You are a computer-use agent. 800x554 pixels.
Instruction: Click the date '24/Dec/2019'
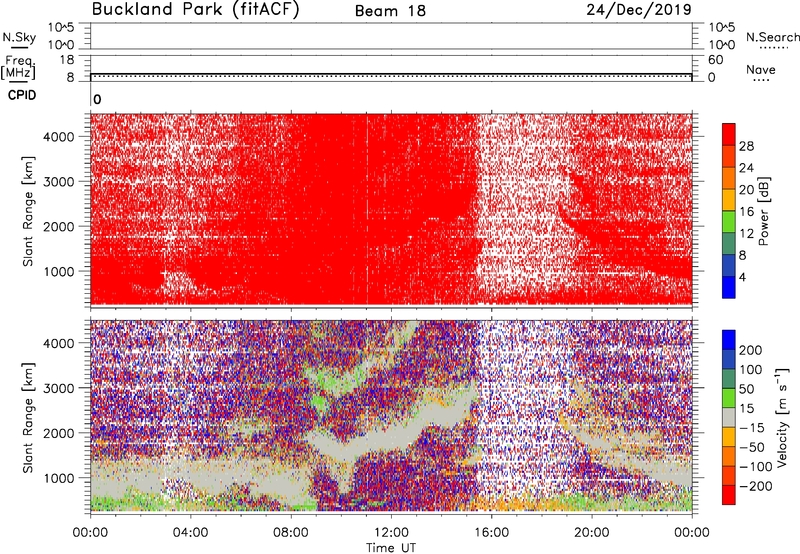(x=639, y=10)
